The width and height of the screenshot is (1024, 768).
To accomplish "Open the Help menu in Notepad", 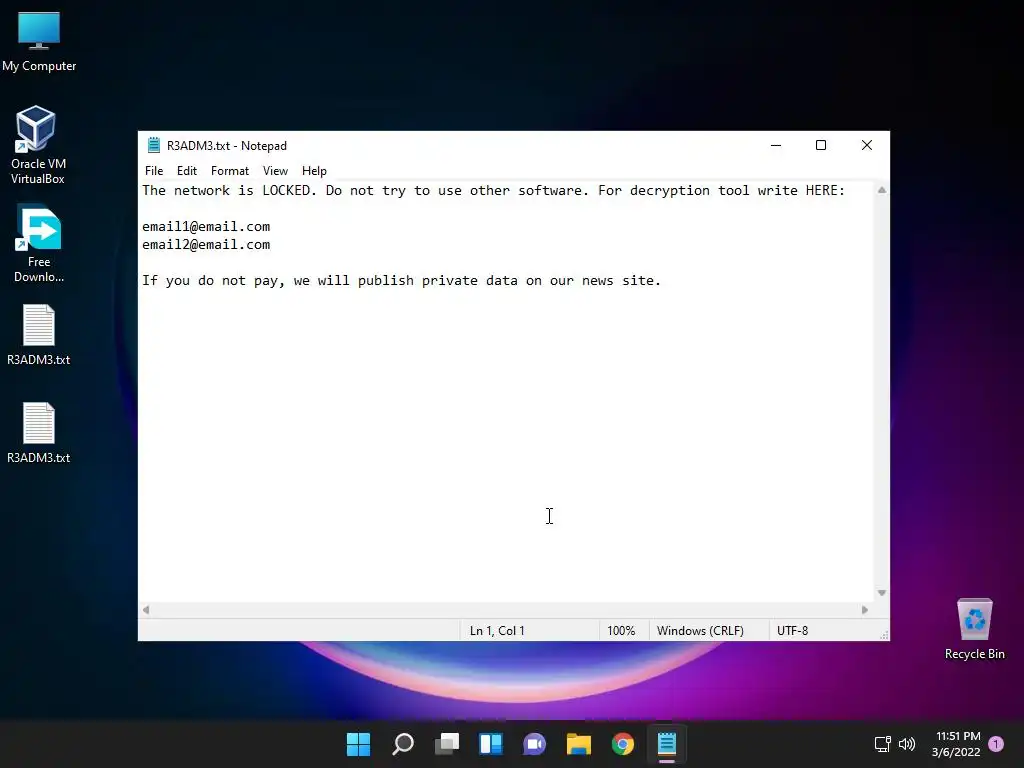I will [x=314, y=170].
